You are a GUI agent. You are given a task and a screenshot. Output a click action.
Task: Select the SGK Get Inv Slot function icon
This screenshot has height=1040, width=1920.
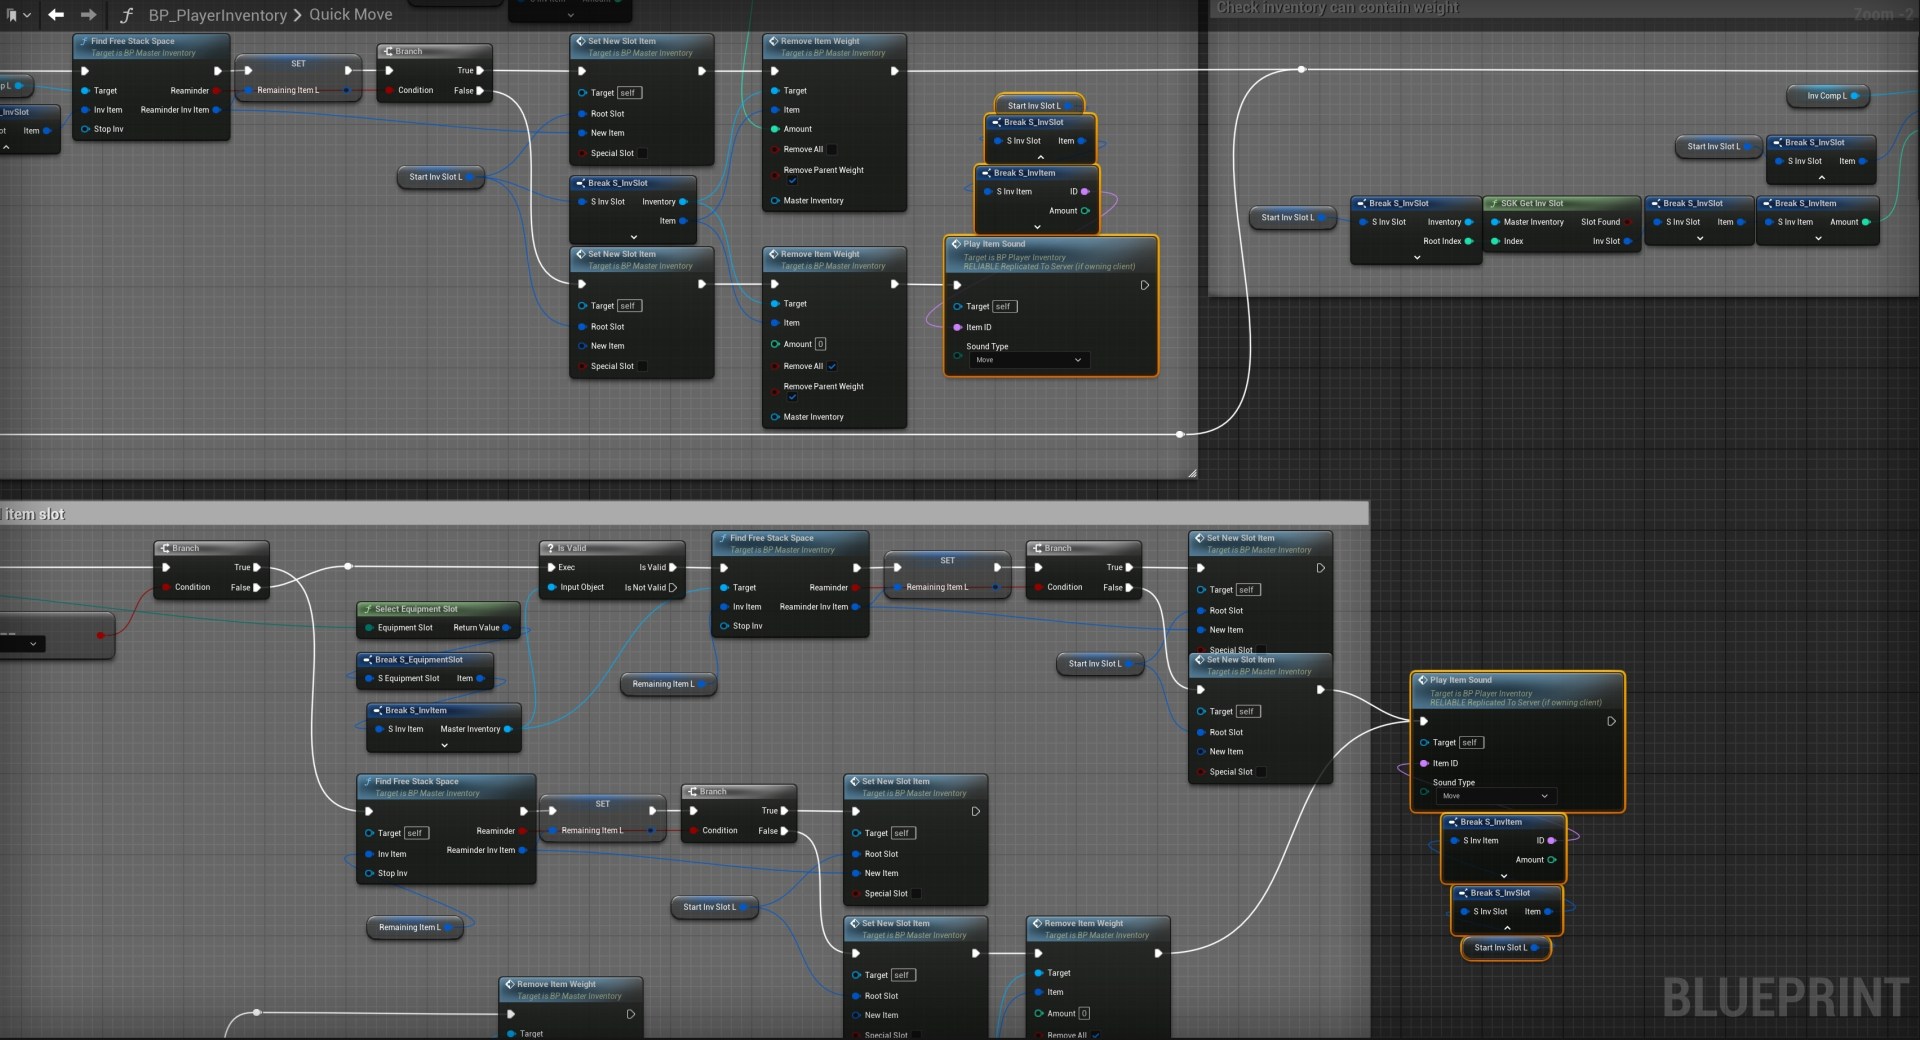1493,203
